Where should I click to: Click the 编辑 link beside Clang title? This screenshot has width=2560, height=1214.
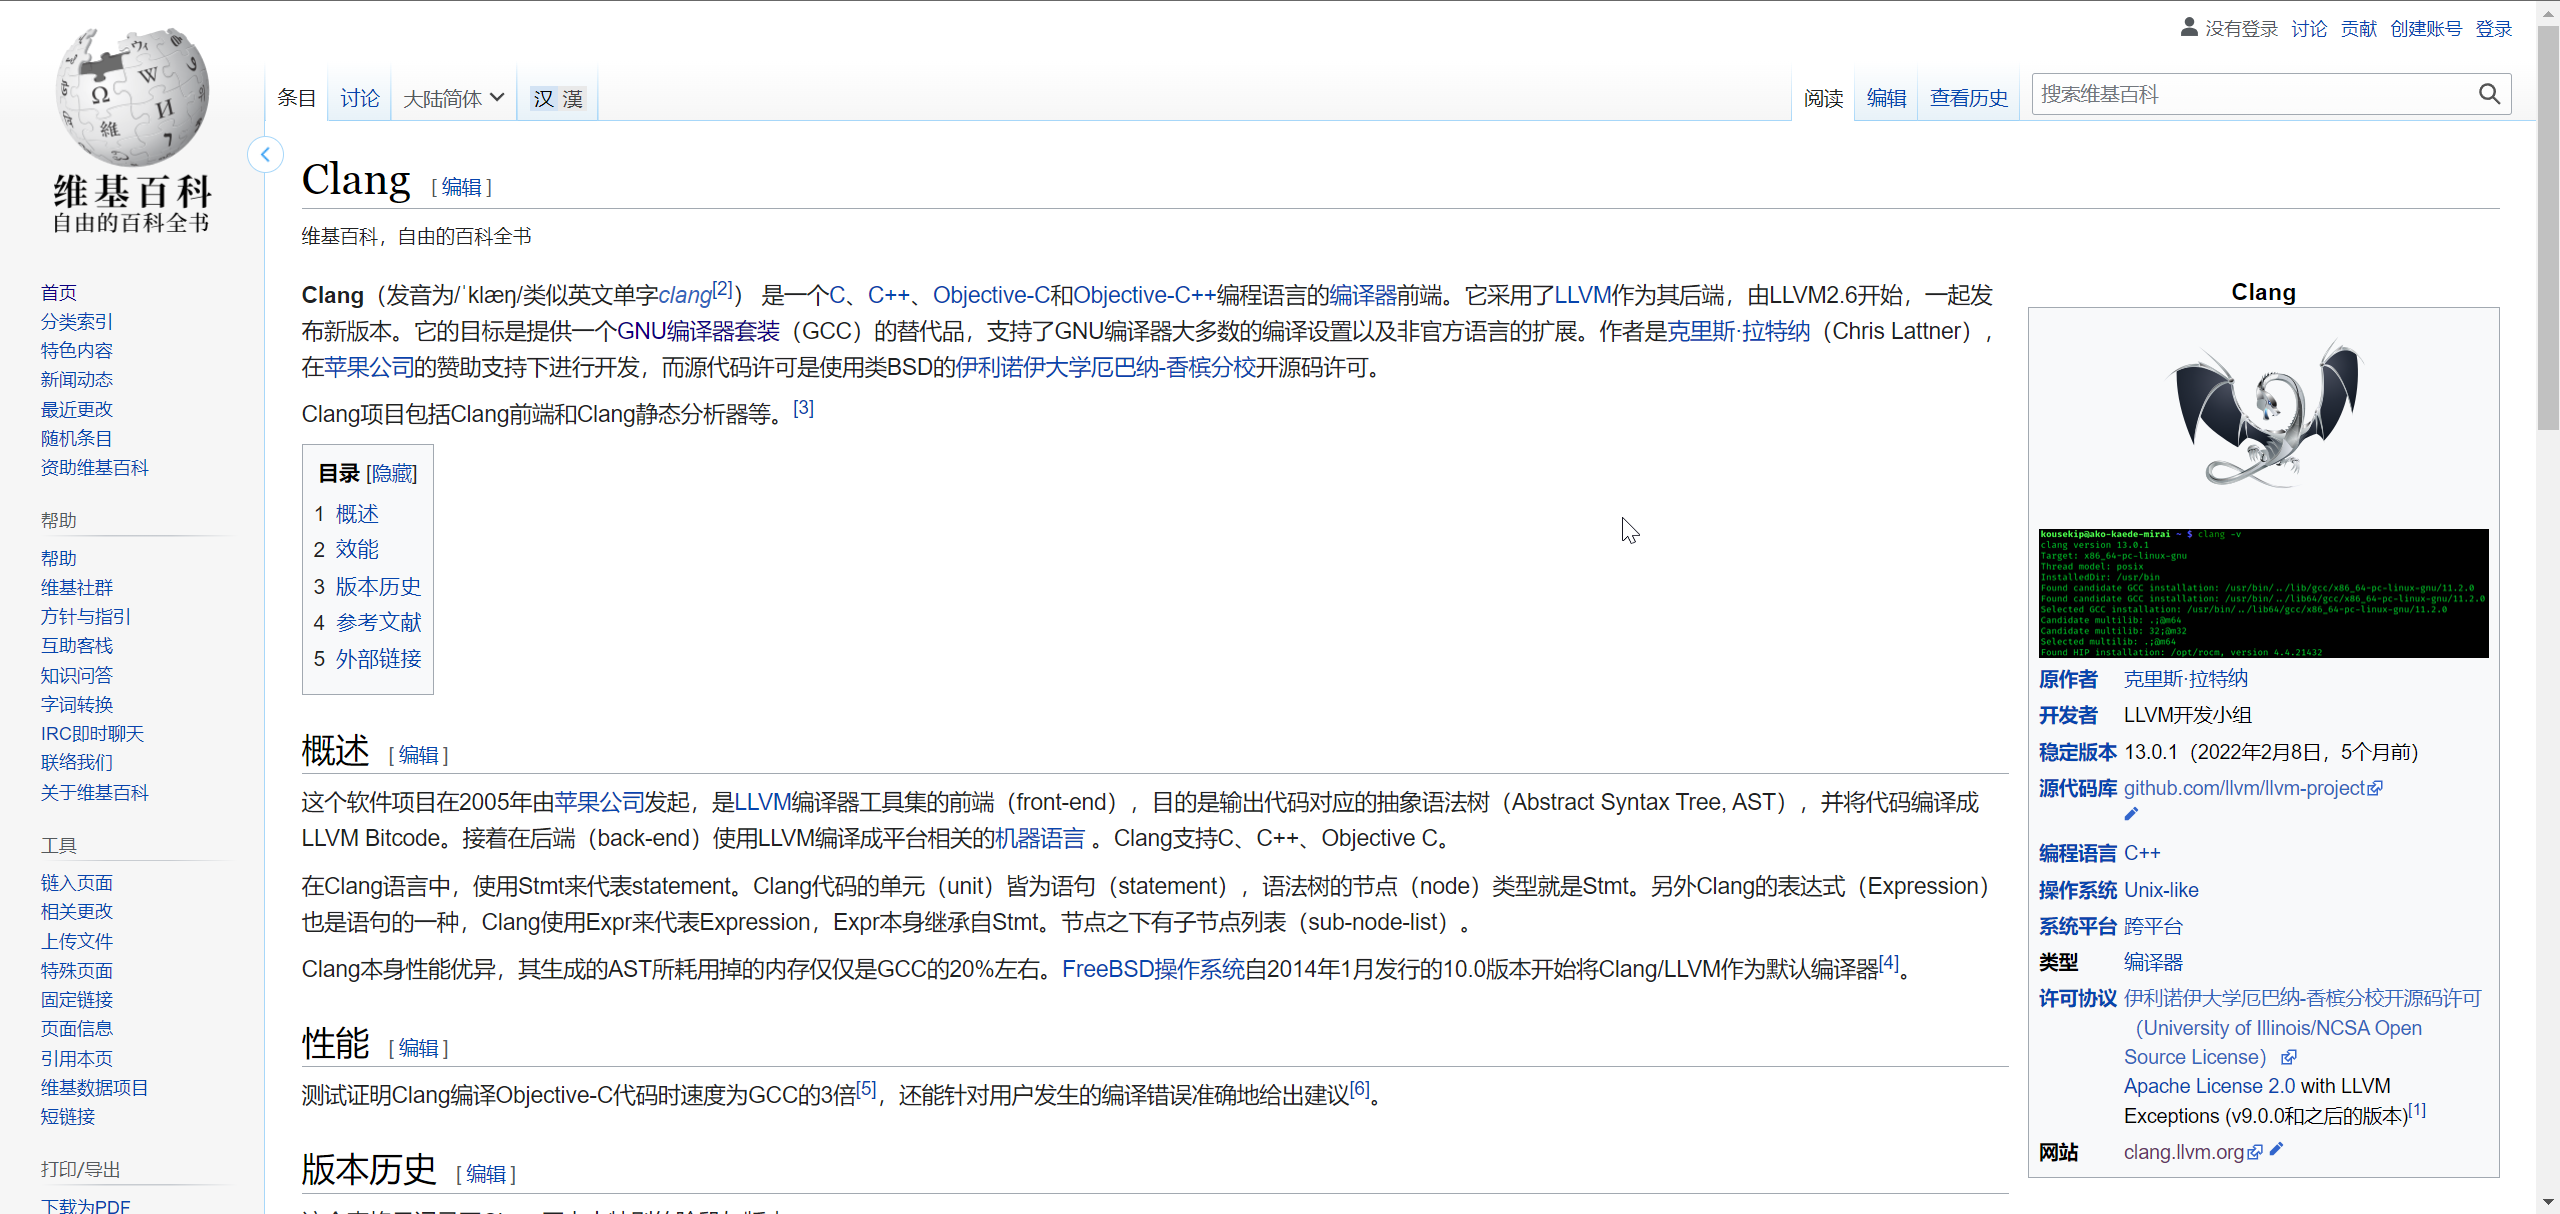click(x=461, y=187)
